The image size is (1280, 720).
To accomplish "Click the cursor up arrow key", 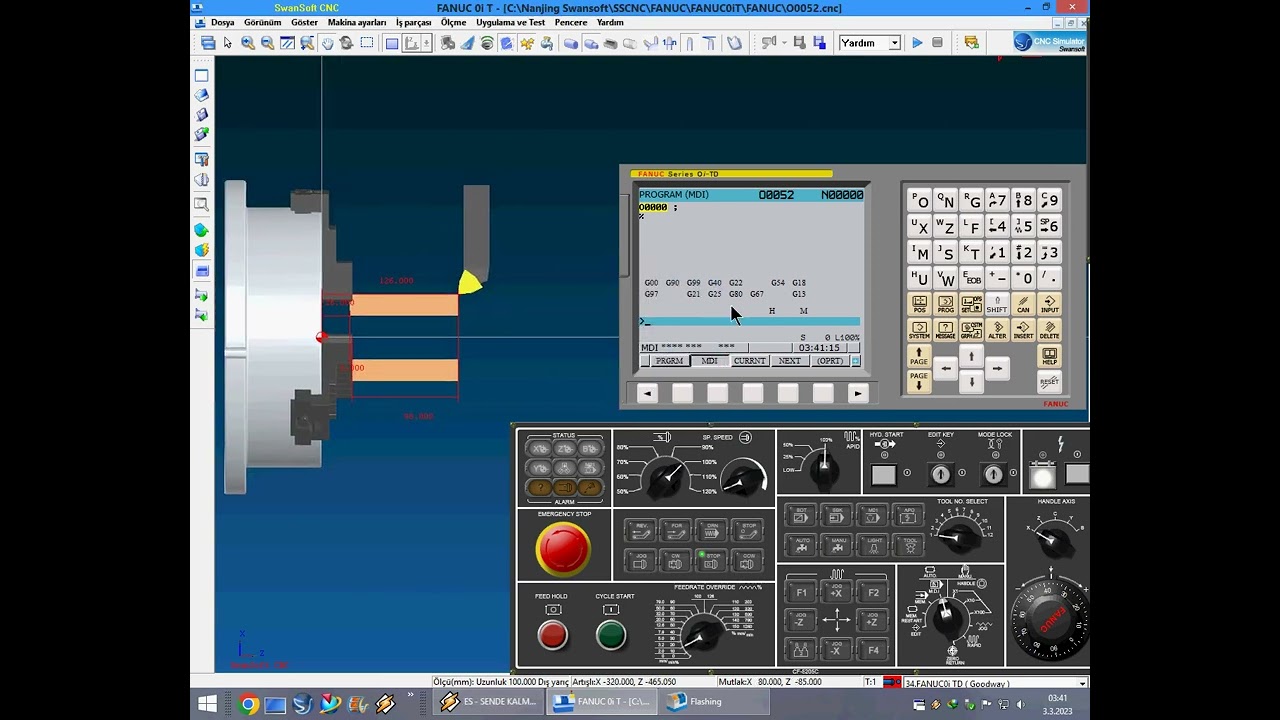I will (971, 356).
